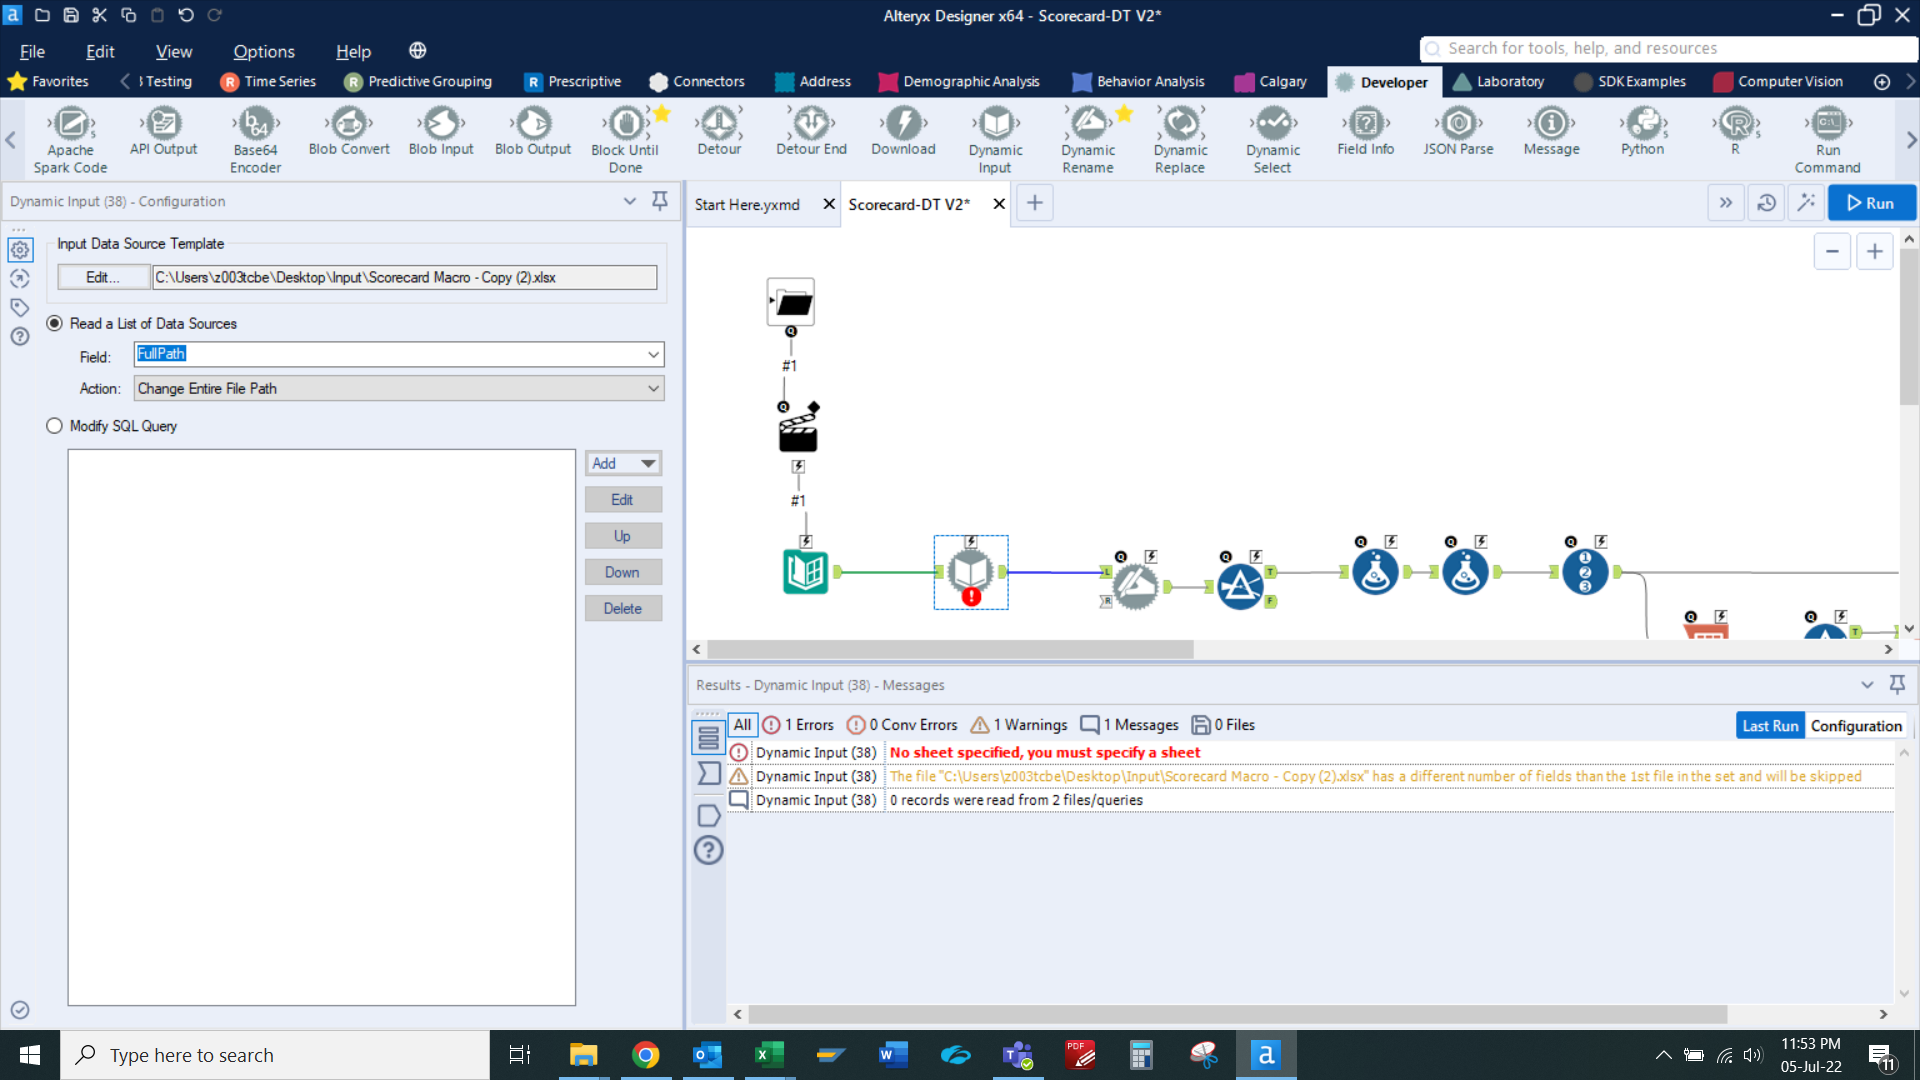The image size is (1920, 1080).
Task: Expand the Action dropdown list
Action: (653, 388)
